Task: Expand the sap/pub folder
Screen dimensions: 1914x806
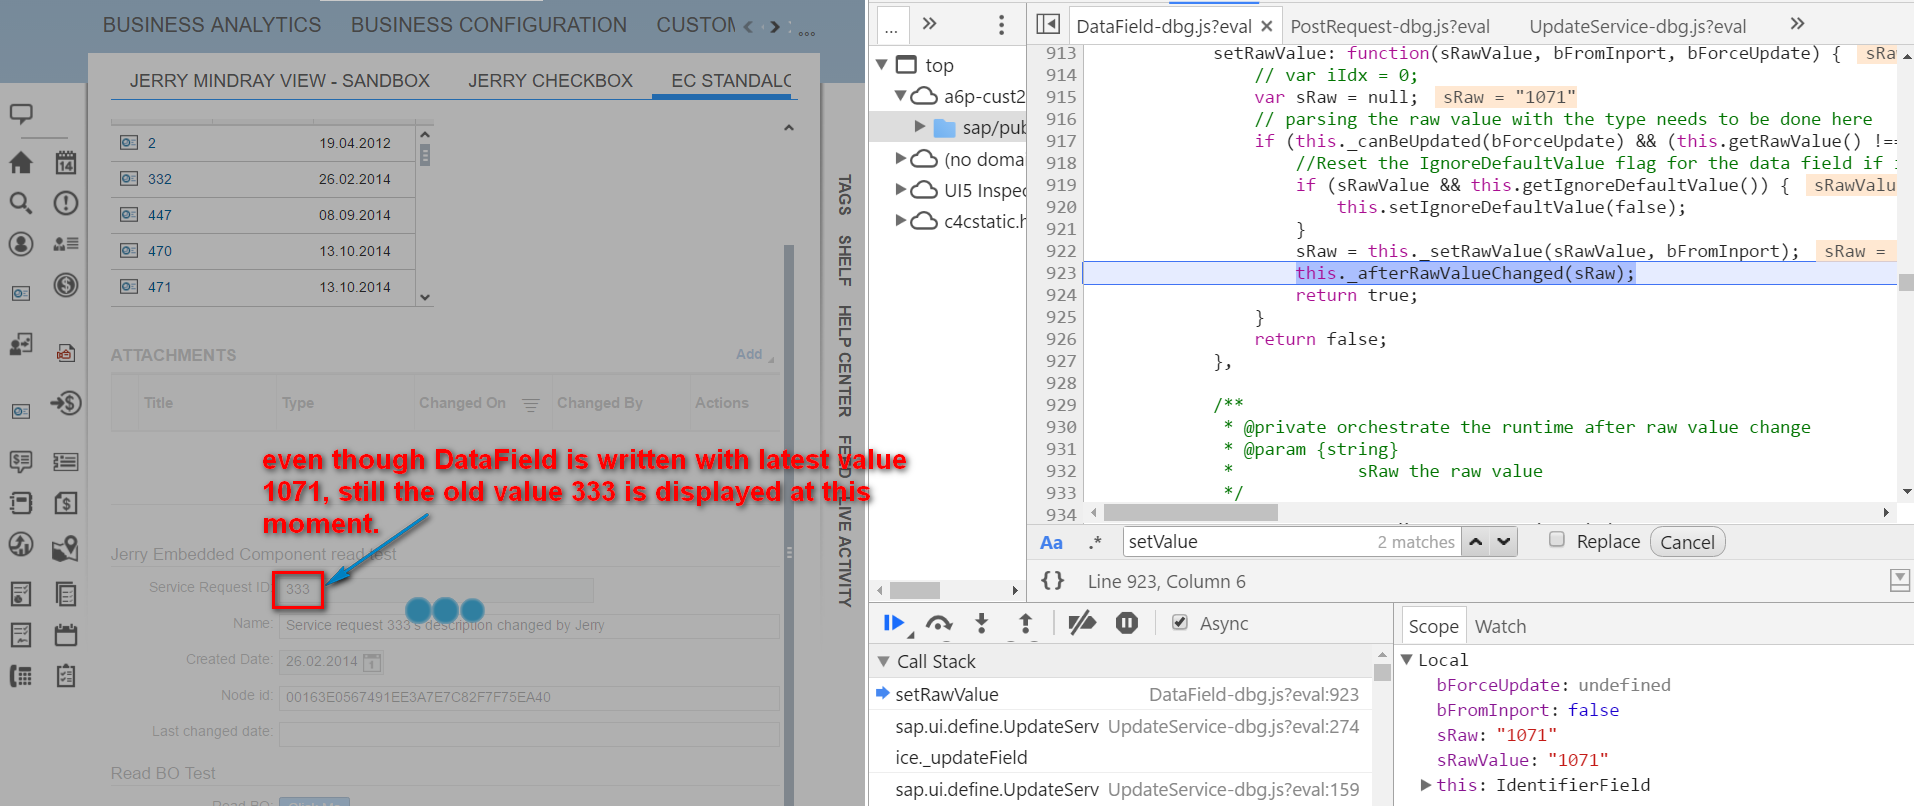Action: click(x=920, y=127)
